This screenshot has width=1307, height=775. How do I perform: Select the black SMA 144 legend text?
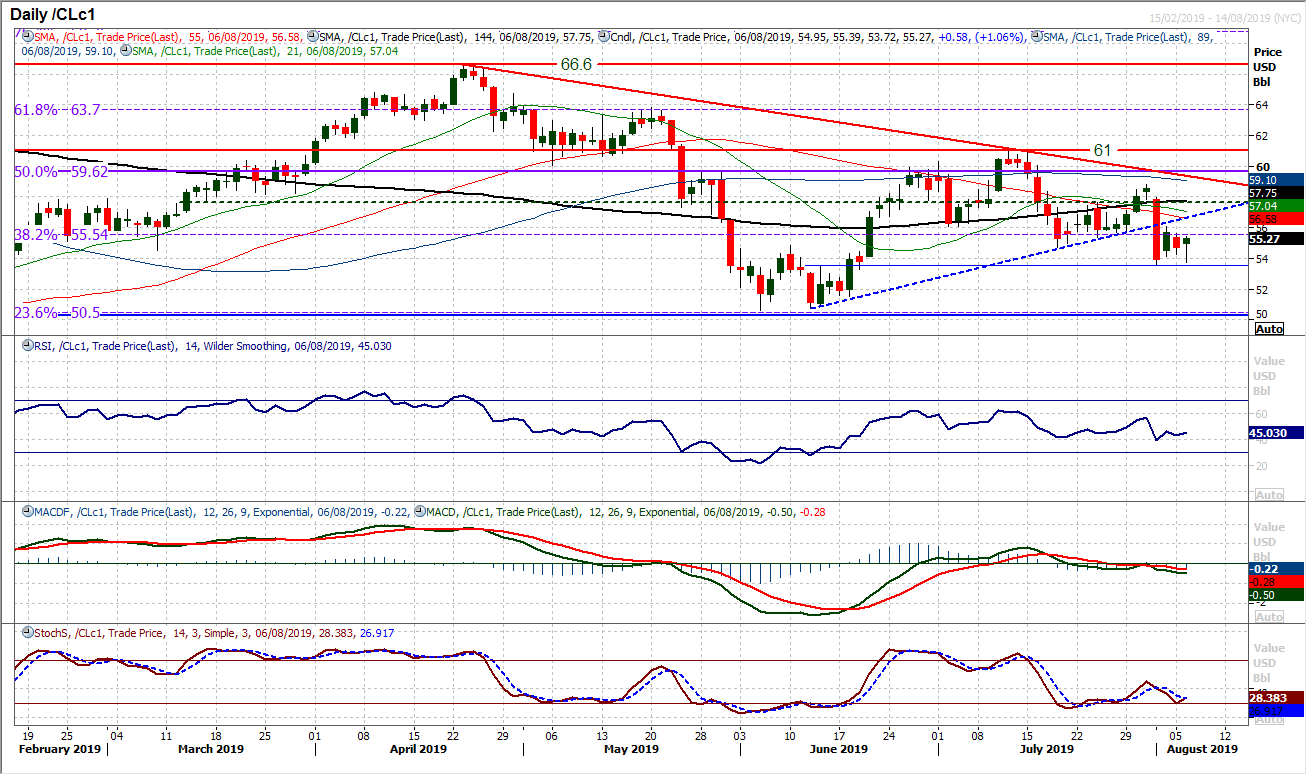[x=456, y=36]
